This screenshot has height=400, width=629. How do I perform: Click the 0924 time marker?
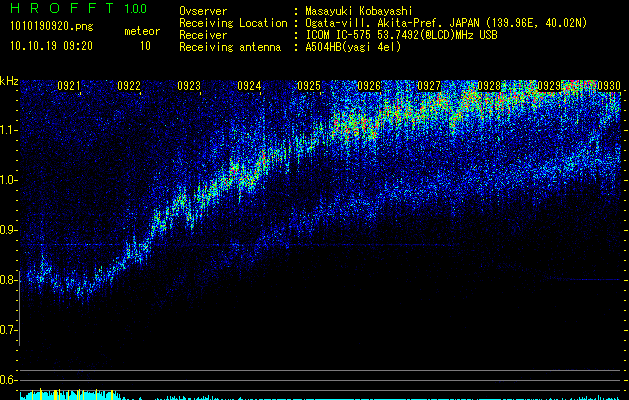[x=249, y=86]
